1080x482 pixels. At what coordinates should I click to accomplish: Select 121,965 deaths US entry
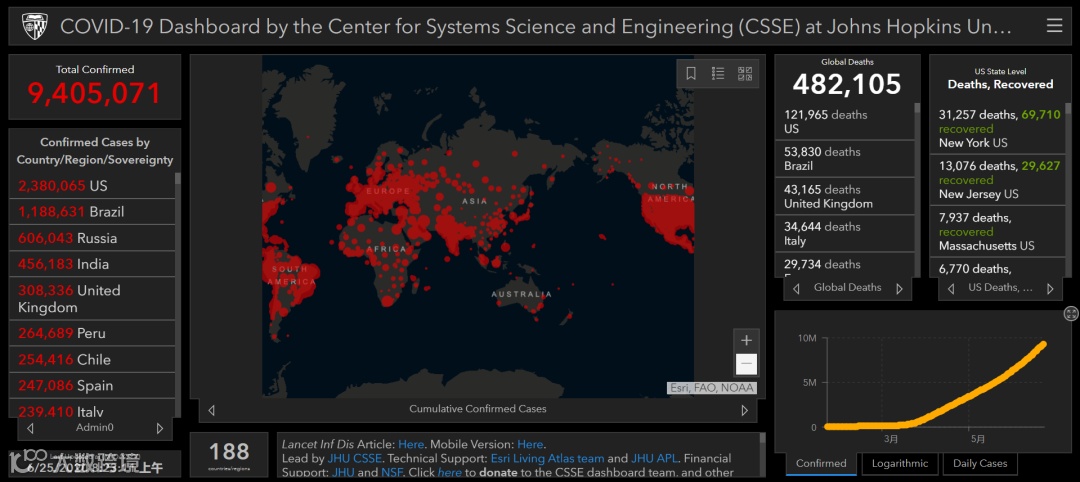pos(844,122)
